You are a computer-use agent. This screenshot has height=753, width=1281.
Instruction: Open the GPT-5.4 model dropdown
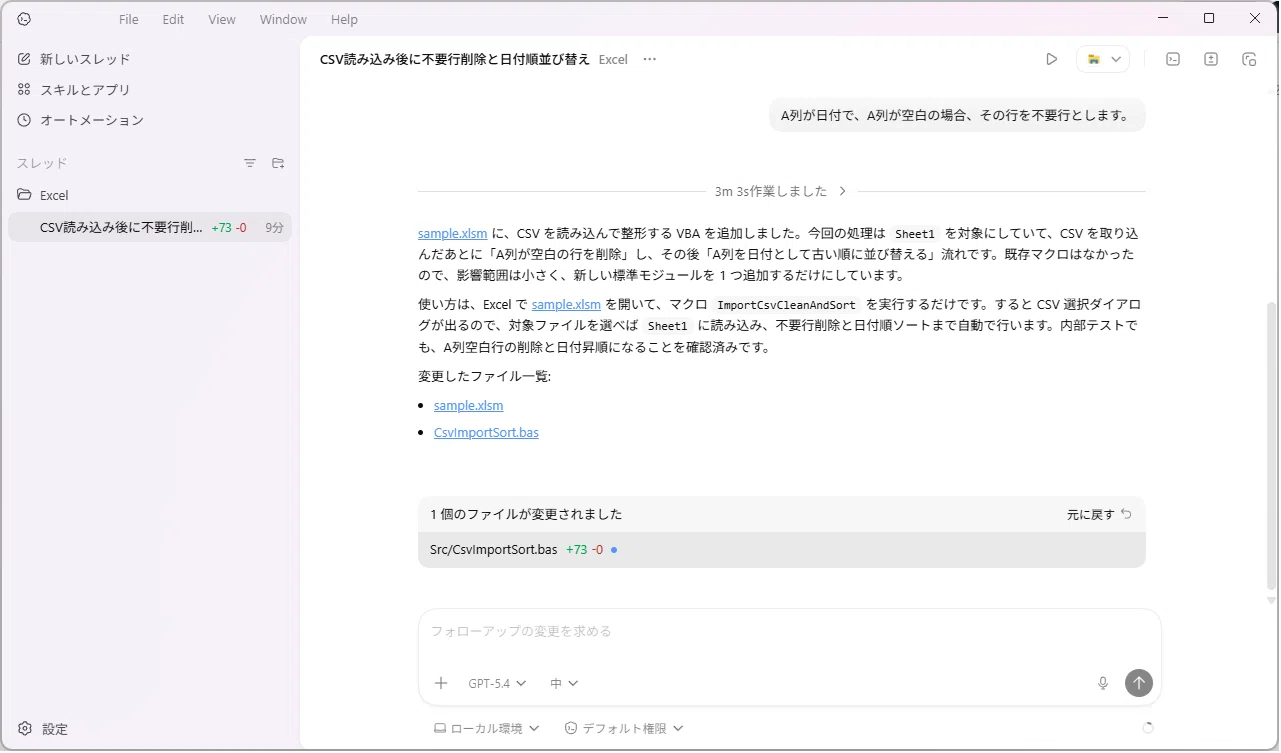coord(497,683)
